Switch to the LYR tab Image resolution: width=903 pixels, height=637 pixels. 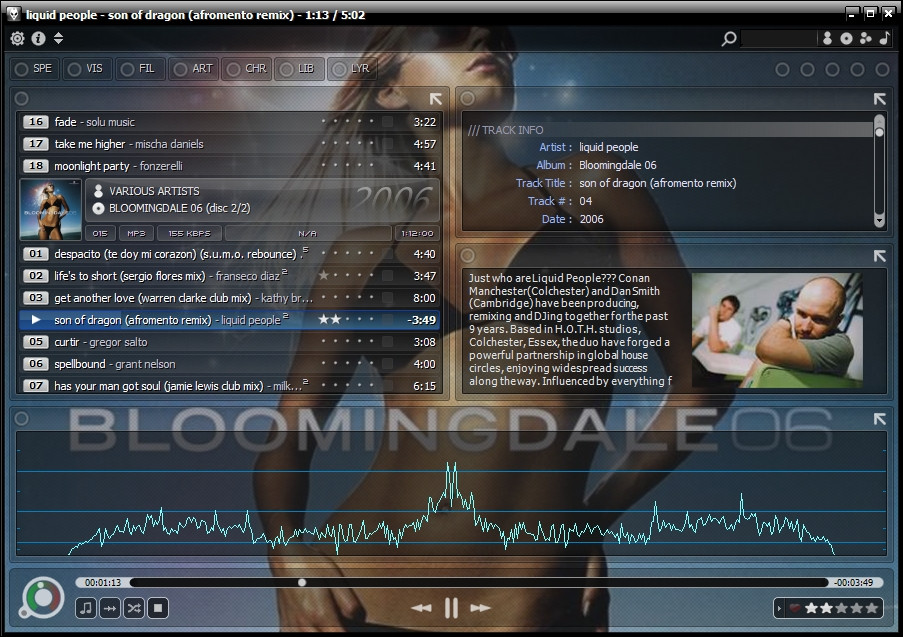click(352, 69)
